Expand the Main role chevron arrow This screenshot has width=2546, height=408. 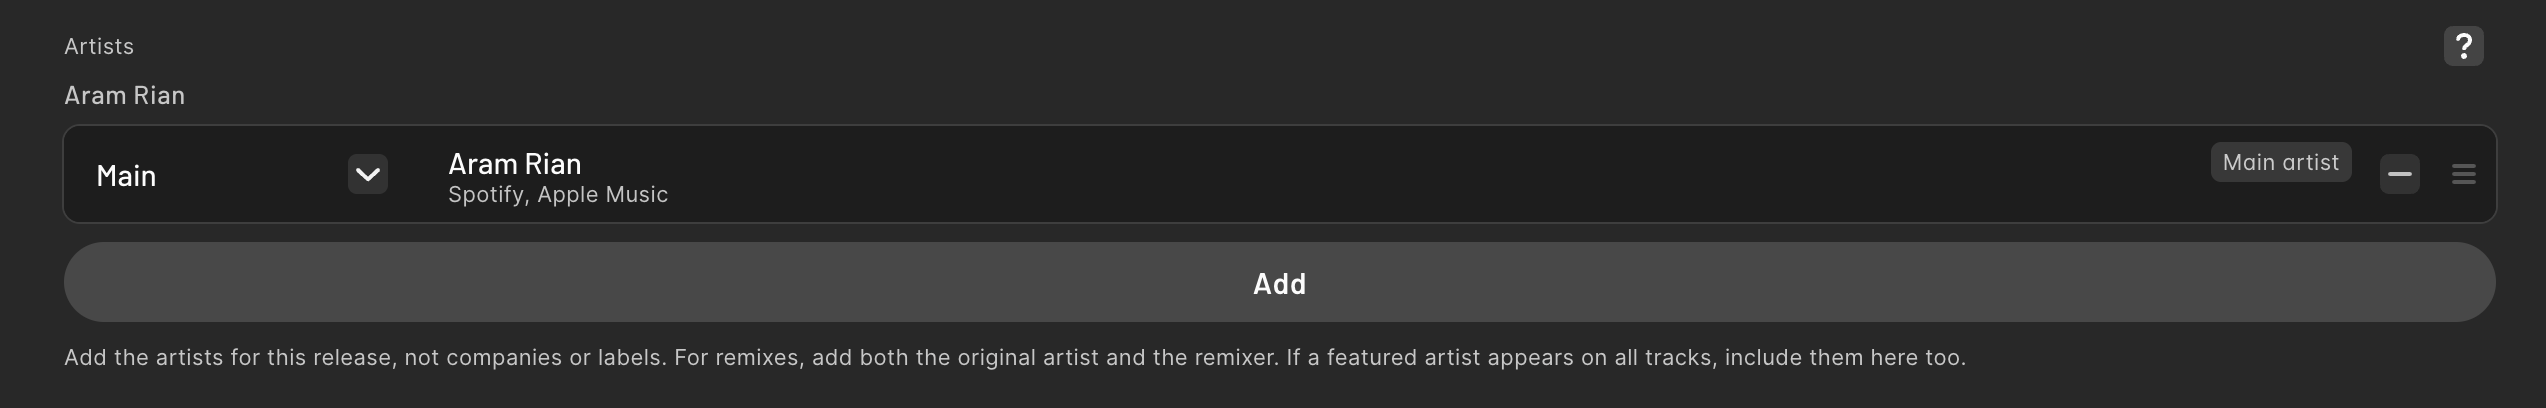(x=367, y=175)
